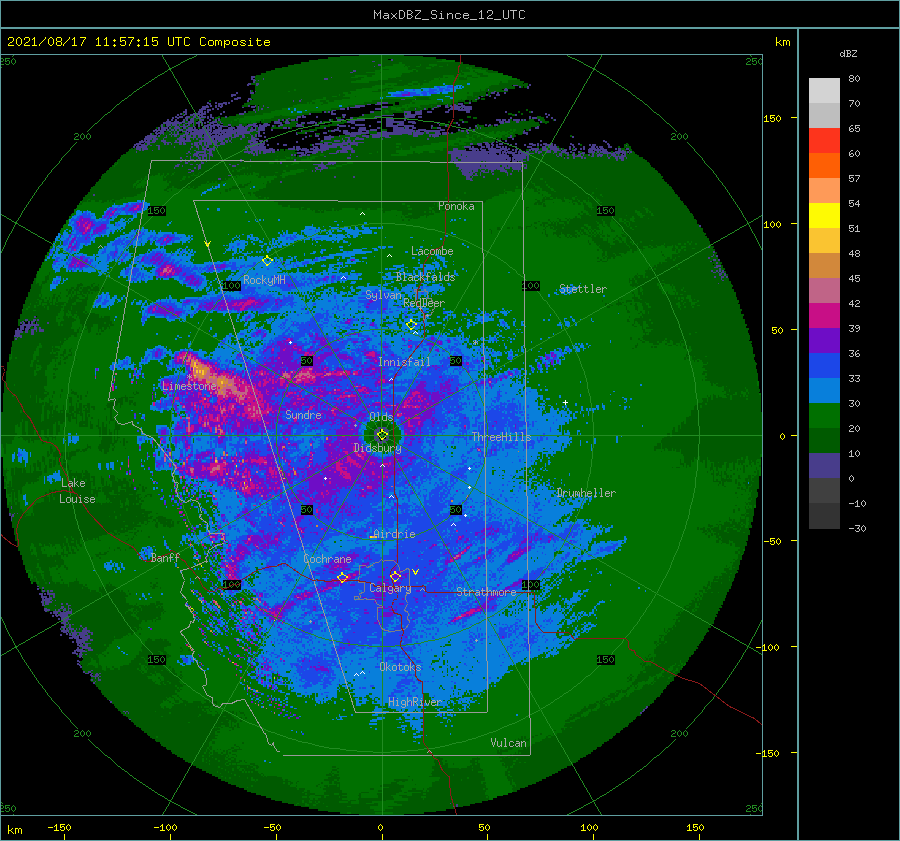Click the dBZ heading above the color scale
This screenshot has width=900, height=841.
click(x=848, y=53)
